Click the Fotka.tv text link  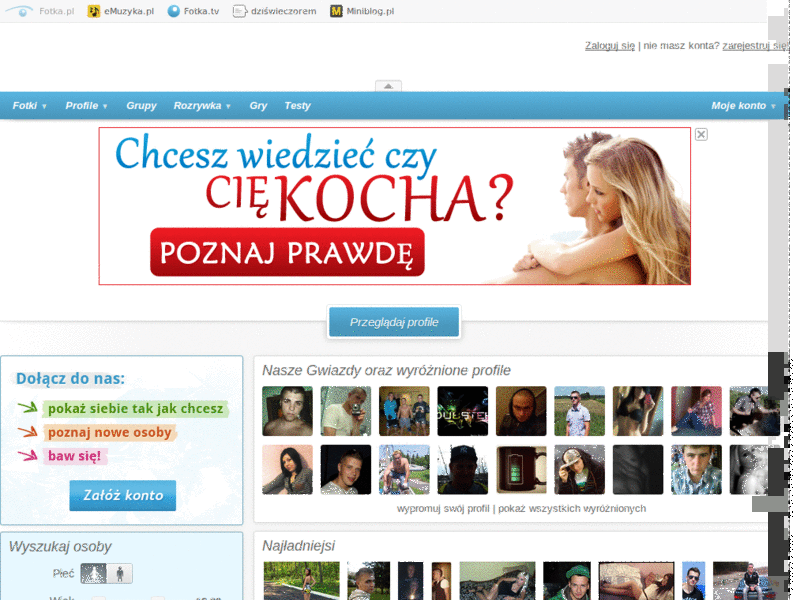[201, 11]
